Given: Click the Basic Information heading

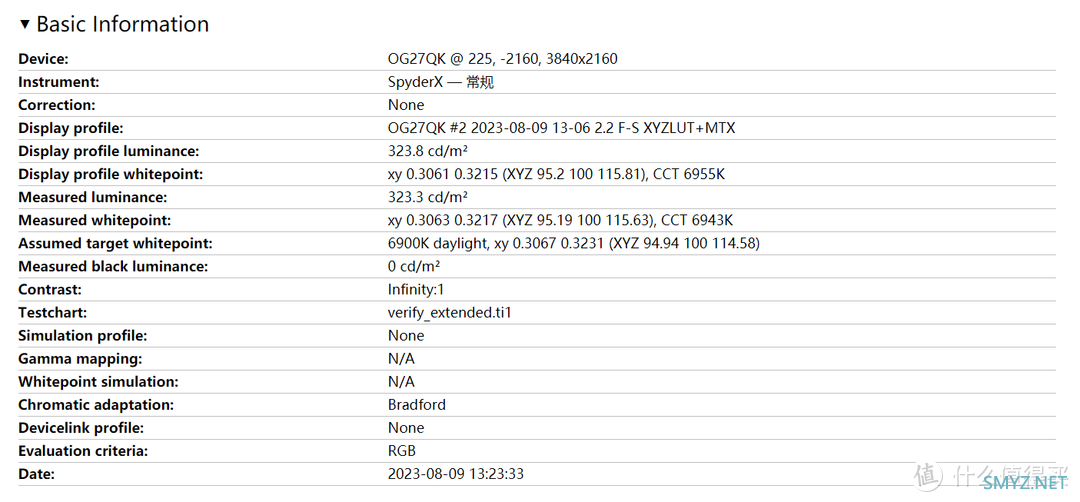Looking at the screenshot, I should coord(123,24).
